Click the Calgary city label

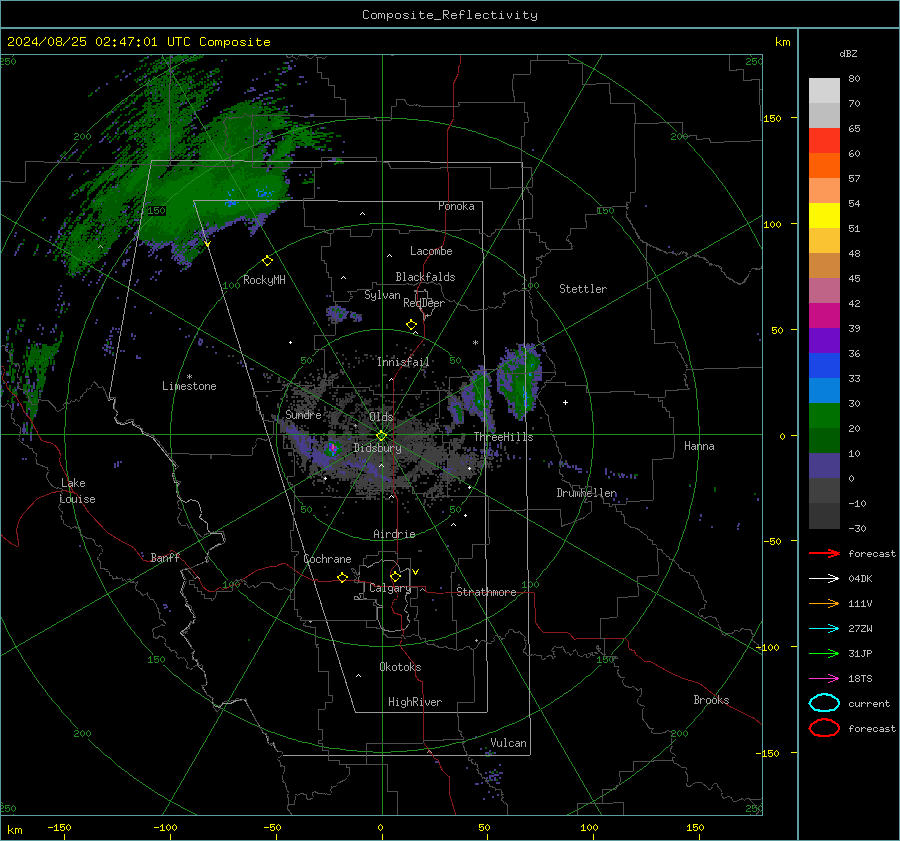point(390,588)
